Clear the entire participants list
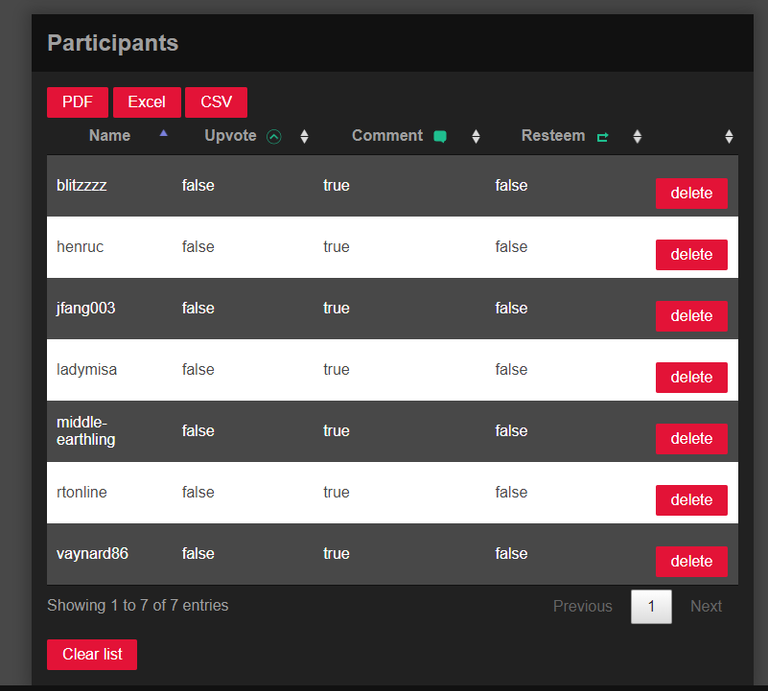Screen dimensions: 768x691 (92, 654)
